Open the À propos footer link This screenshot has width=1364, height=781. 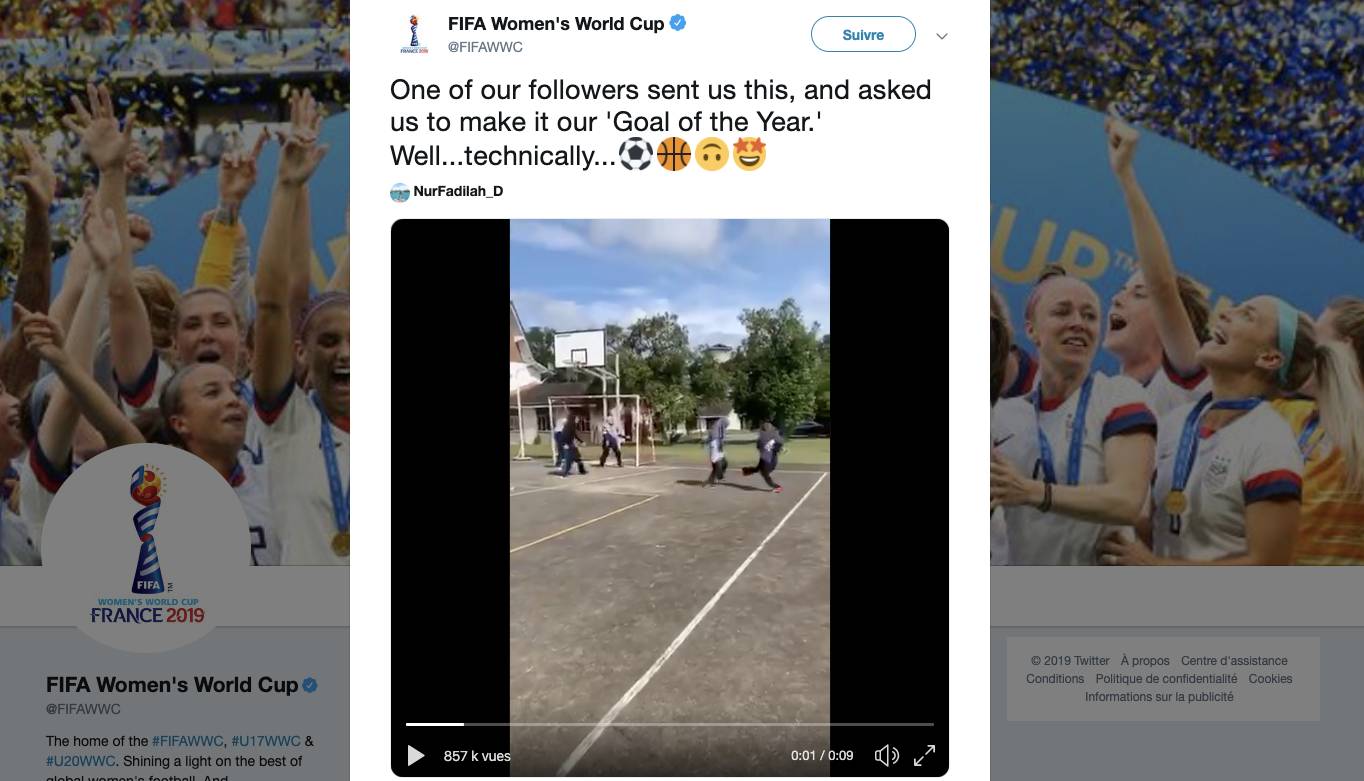coord(1145,661)
